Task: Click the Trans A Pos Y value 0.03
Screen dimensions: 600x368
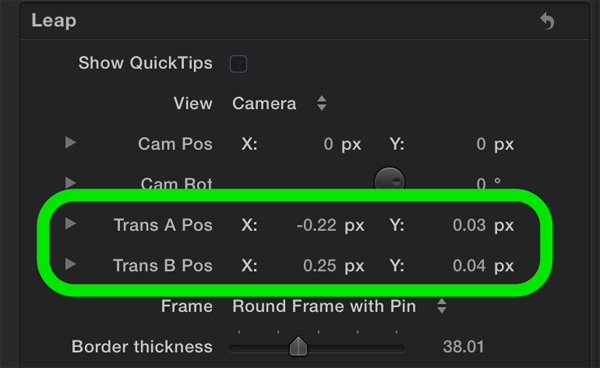Action: point(469,225)
